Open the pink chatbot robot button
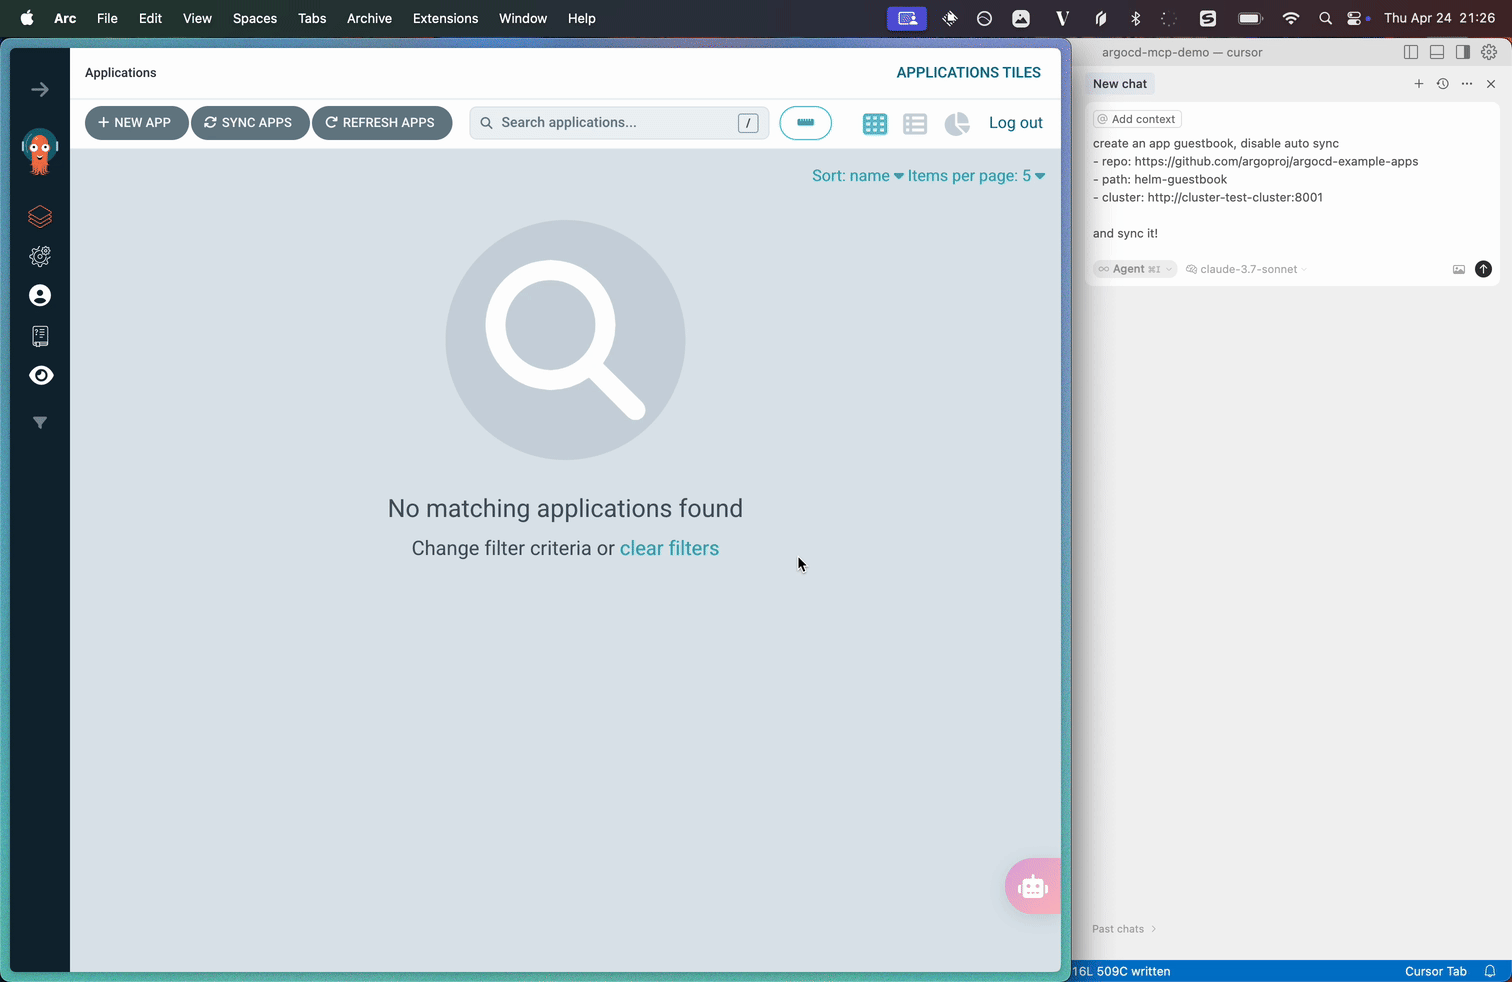 point(1032,886)
